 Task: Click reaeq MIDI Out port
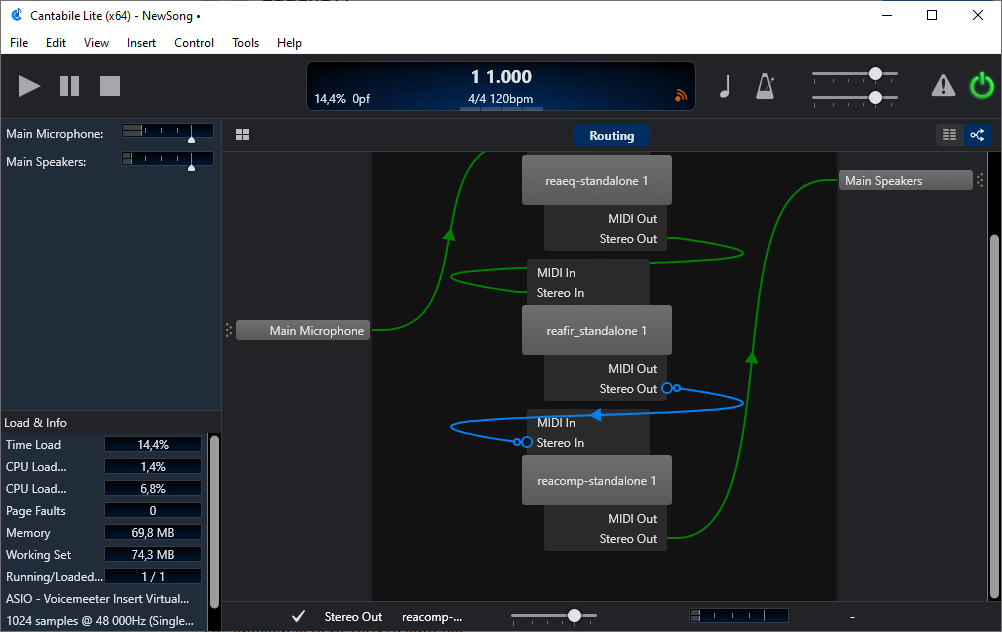[632, 219]
